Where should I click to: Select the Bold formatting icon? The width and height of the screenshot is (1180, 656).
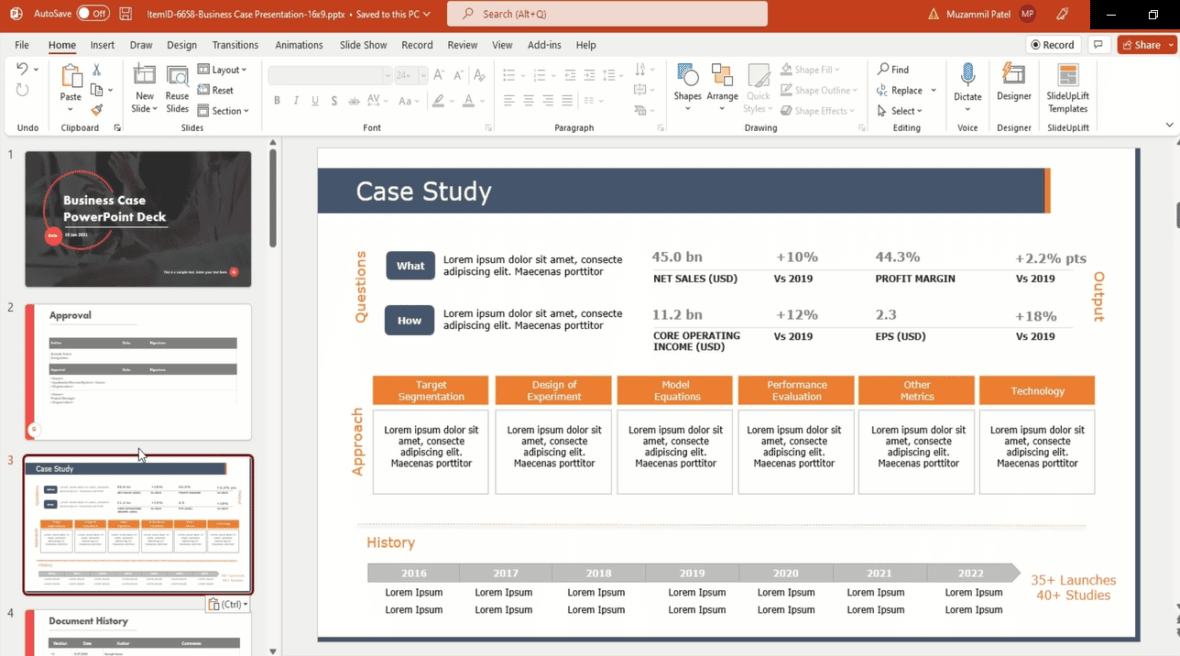tap(277, 100)
